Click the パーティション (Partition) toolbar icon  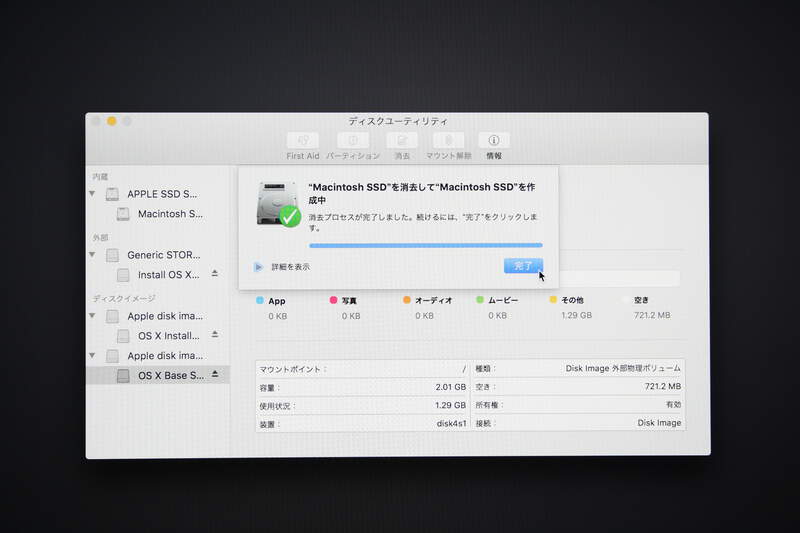(x=352, y=141)
